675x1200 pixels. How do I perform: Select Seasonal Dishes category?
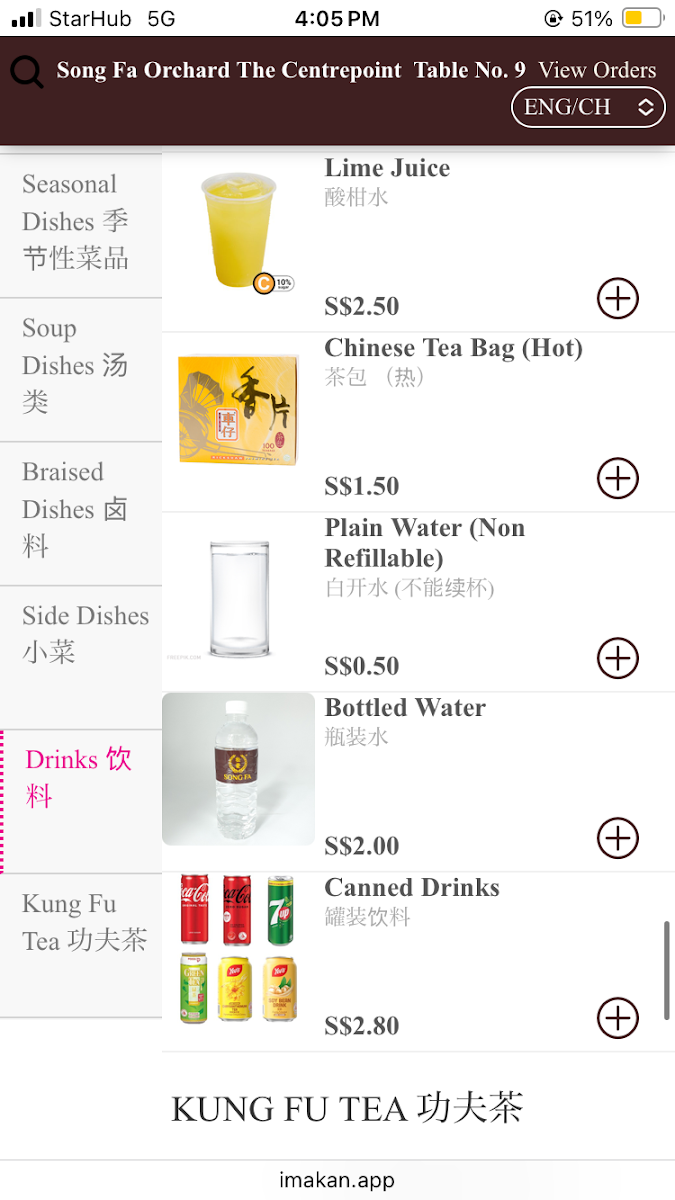[x=76, y=221]
